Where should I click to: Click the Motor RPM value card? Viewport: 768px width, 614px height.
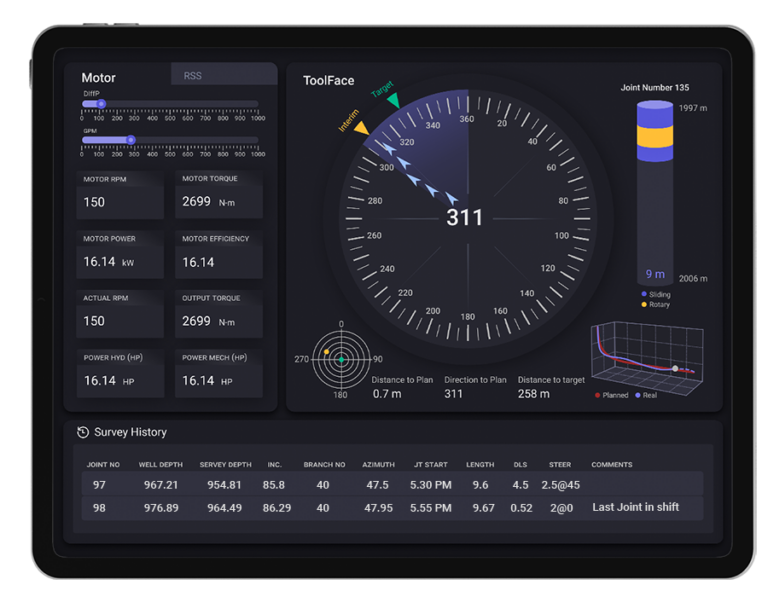121,195
